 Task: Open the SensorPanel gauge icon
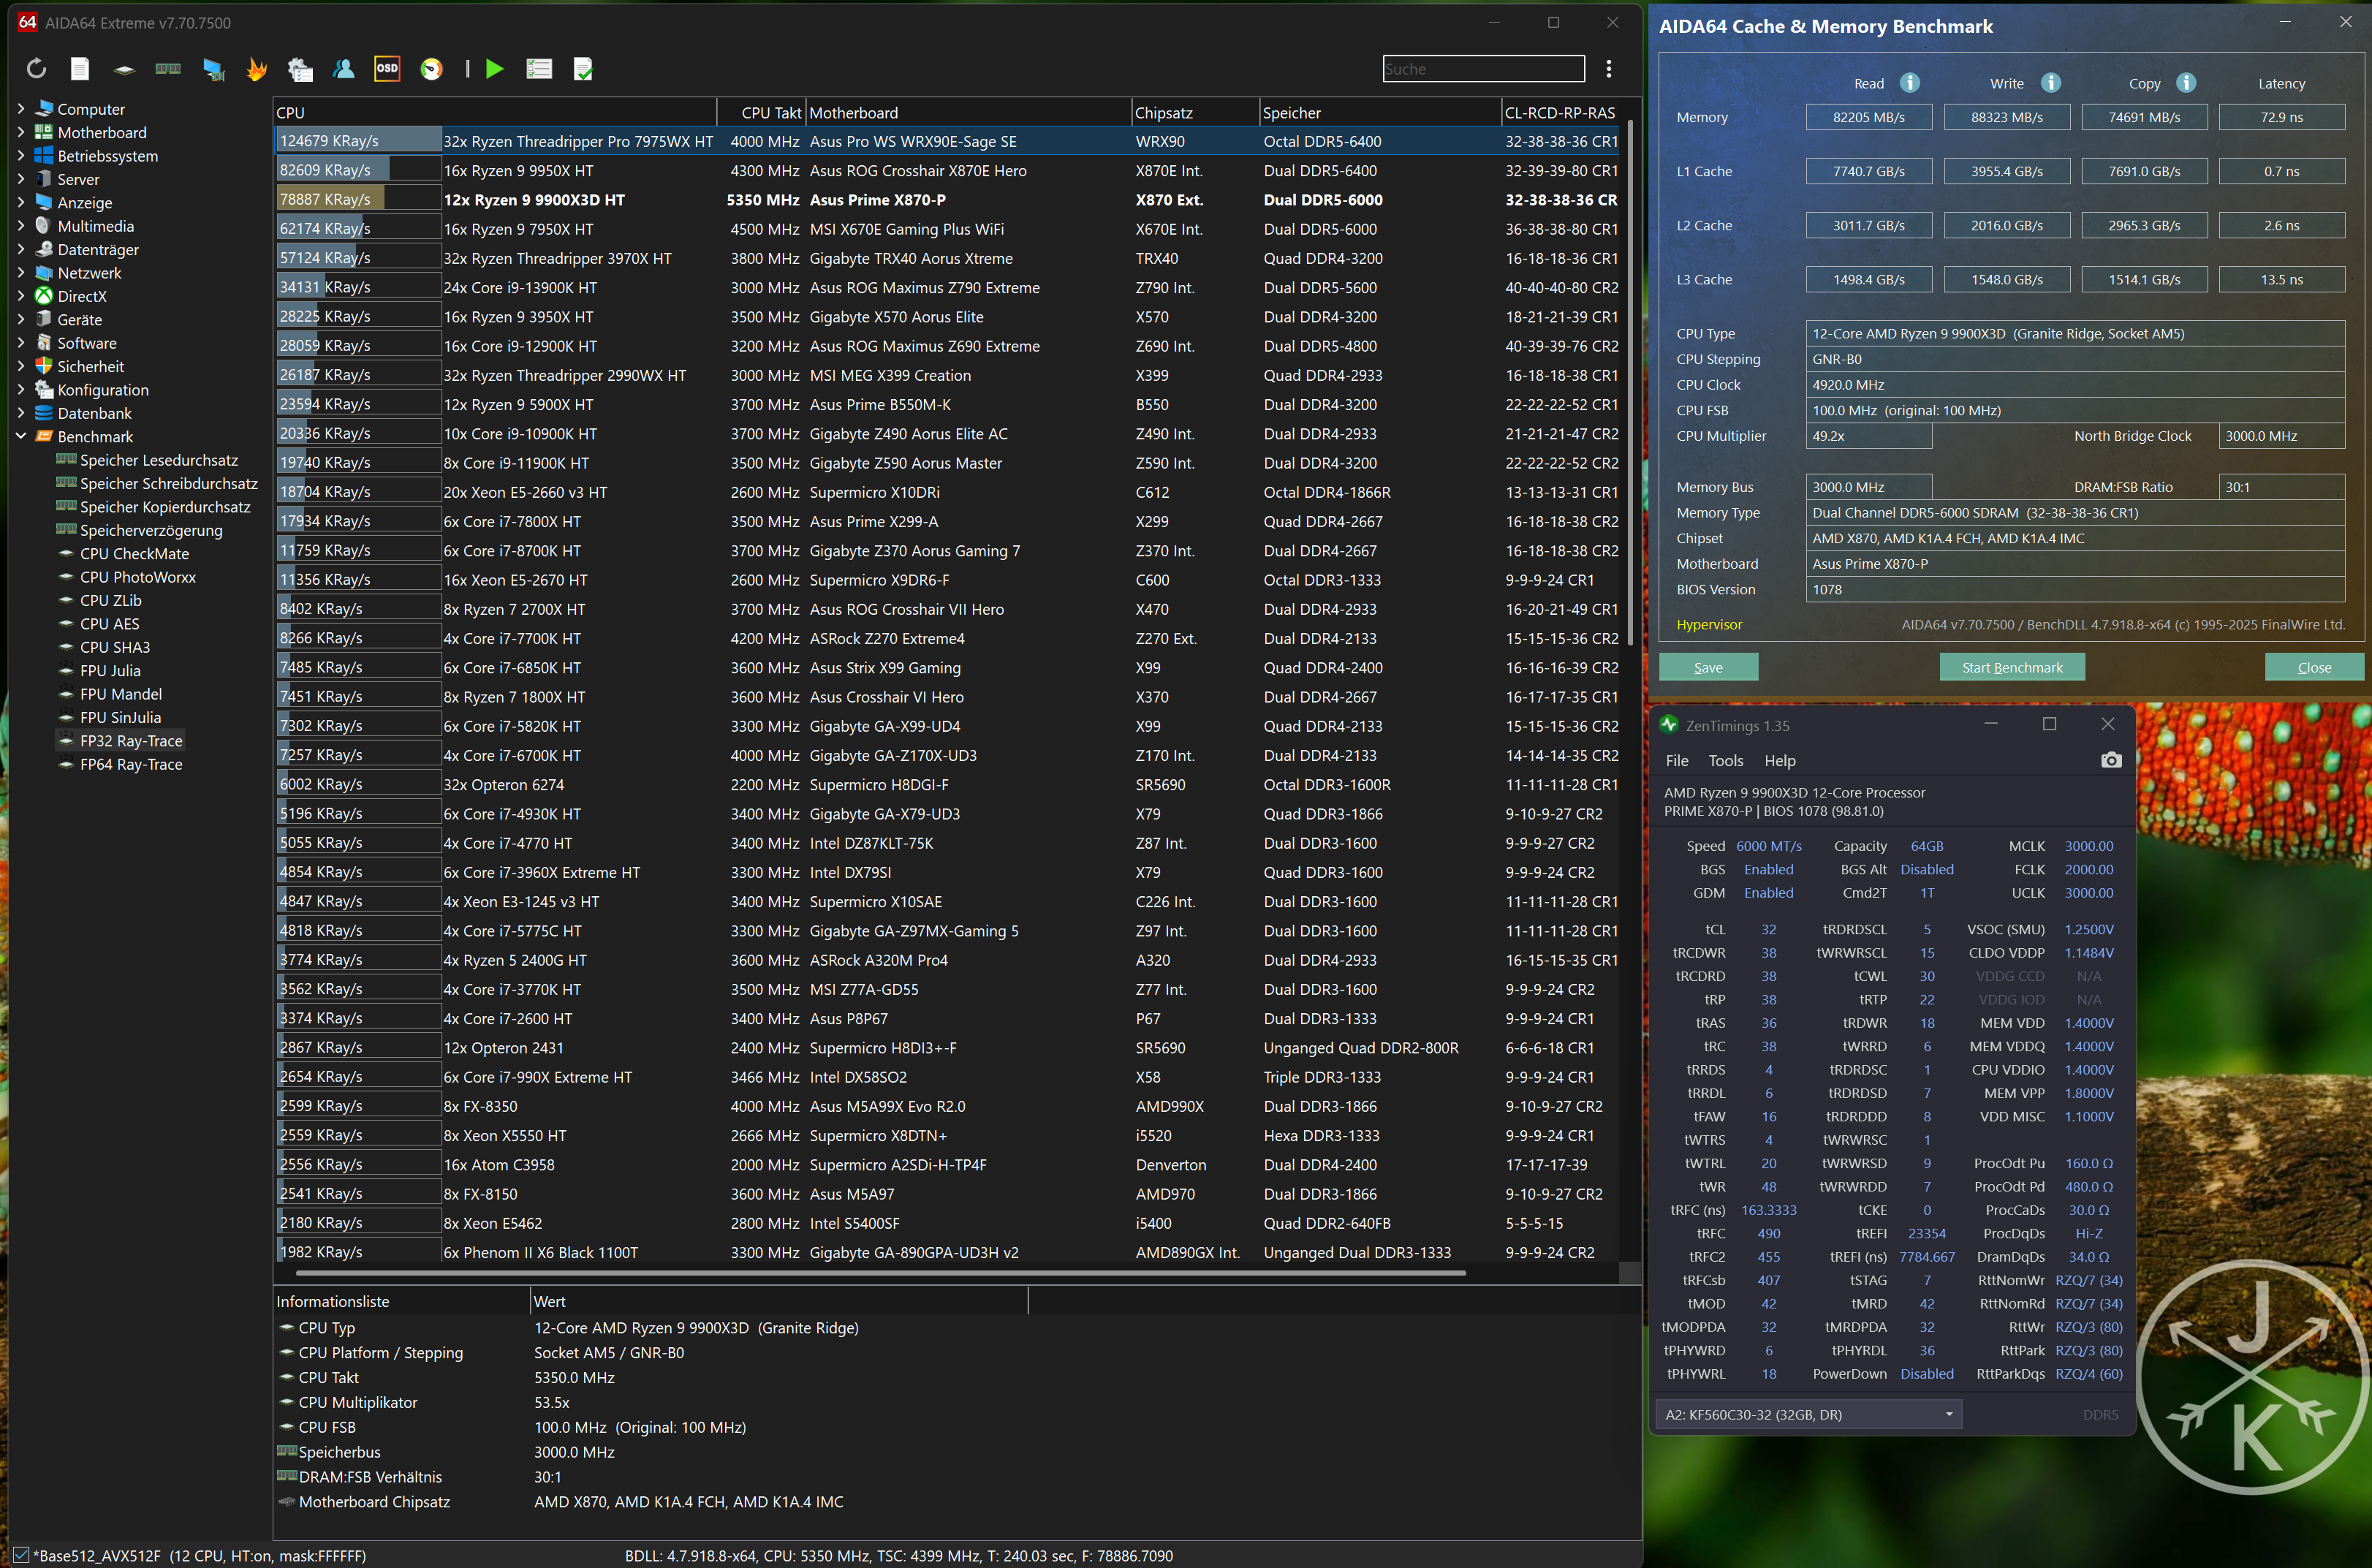coord(431,68)
